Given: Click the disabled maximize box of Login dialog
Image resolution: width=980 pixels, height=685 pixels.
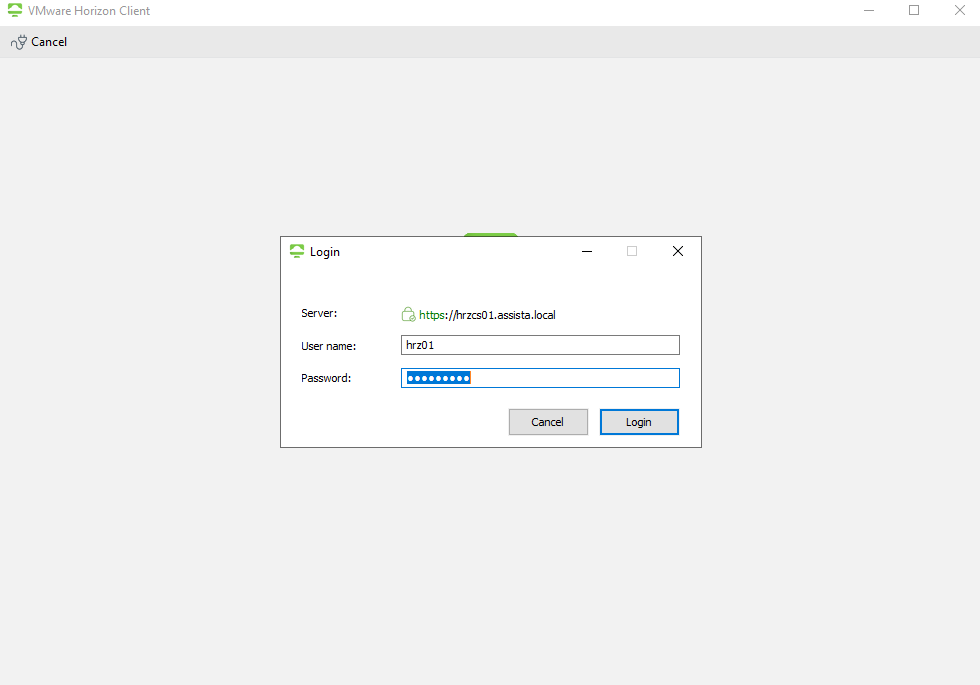Looking at the screenshot, I should tap(632, 251).
